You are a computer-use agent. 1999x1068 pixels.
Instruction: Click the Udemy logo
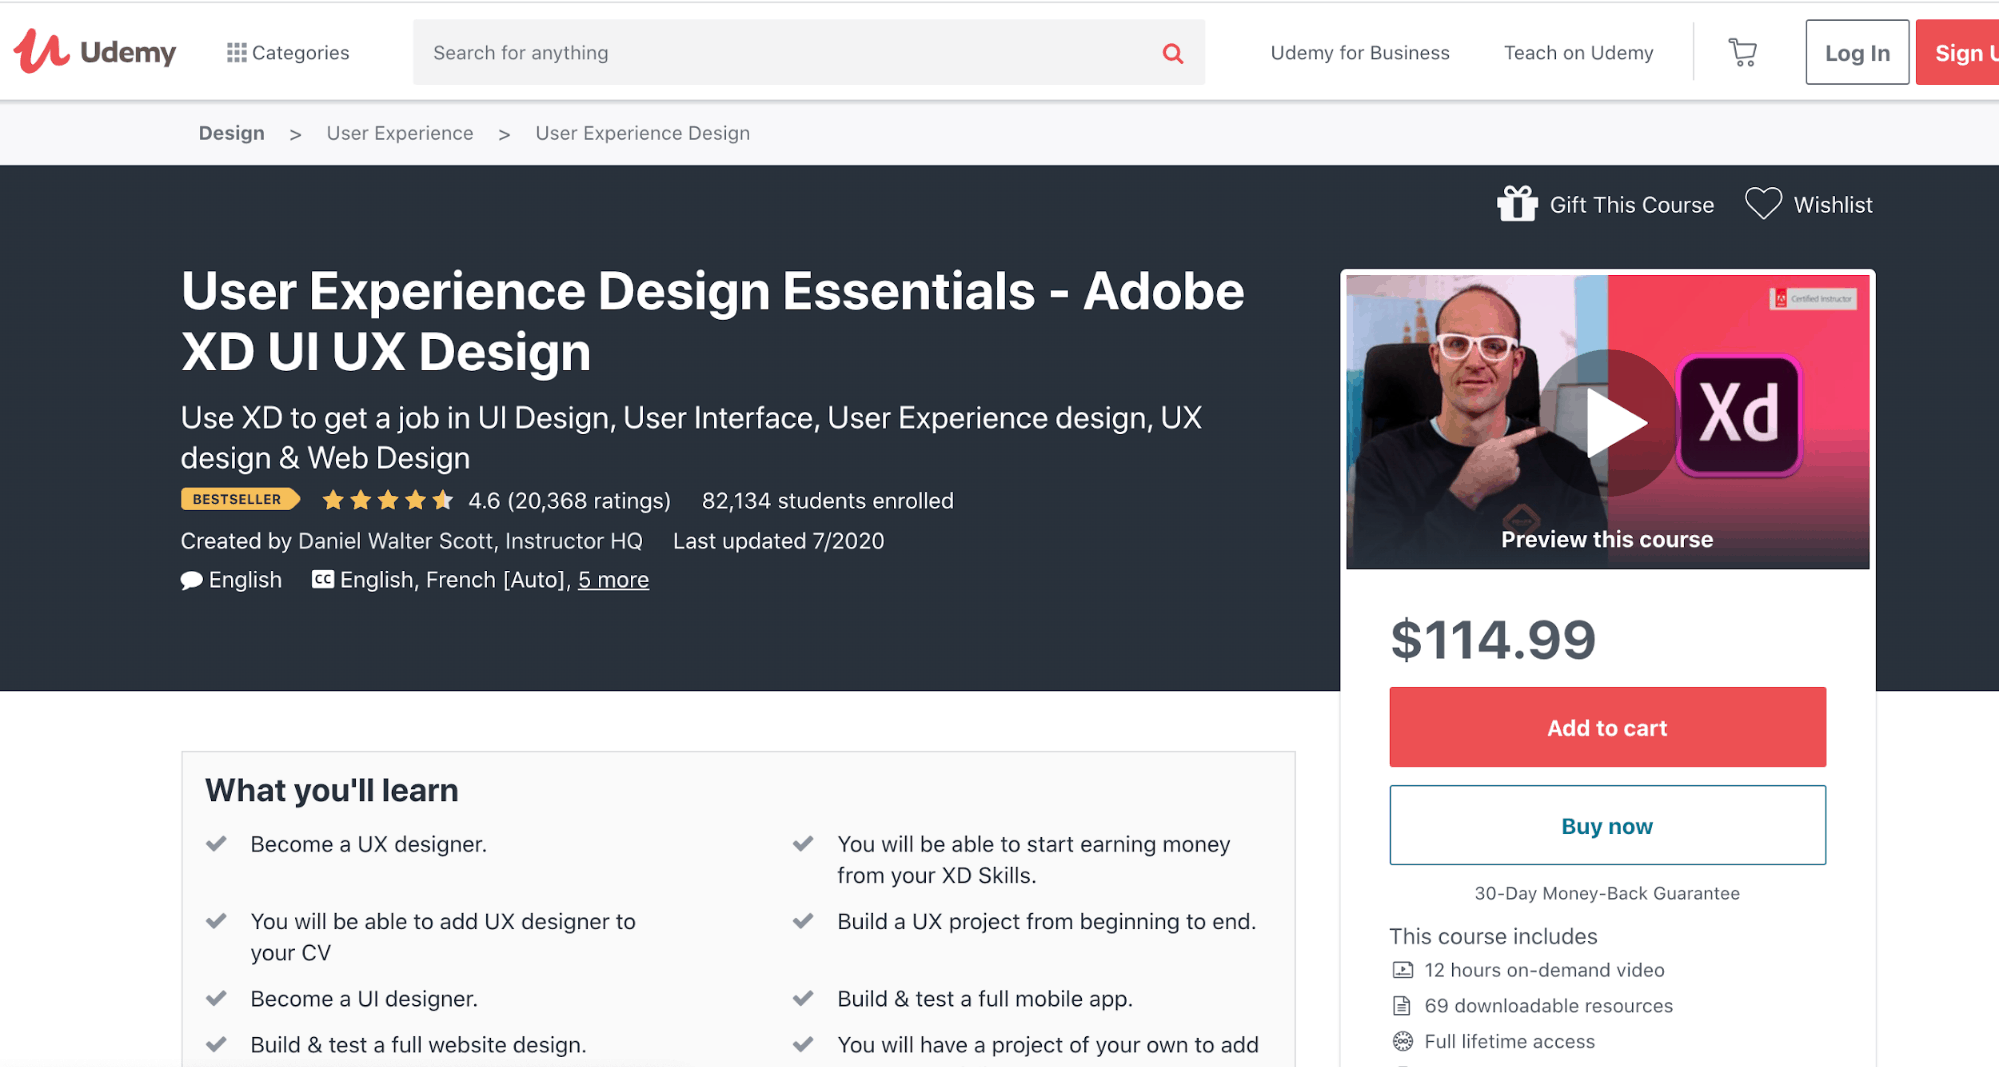(x=95, y=52)
